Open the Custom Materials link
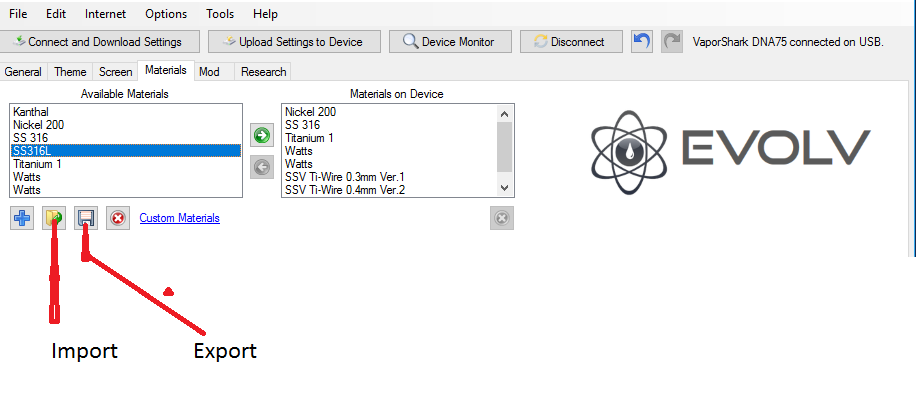The height and width of the screenshot is (420, 916). click(179, 218)
